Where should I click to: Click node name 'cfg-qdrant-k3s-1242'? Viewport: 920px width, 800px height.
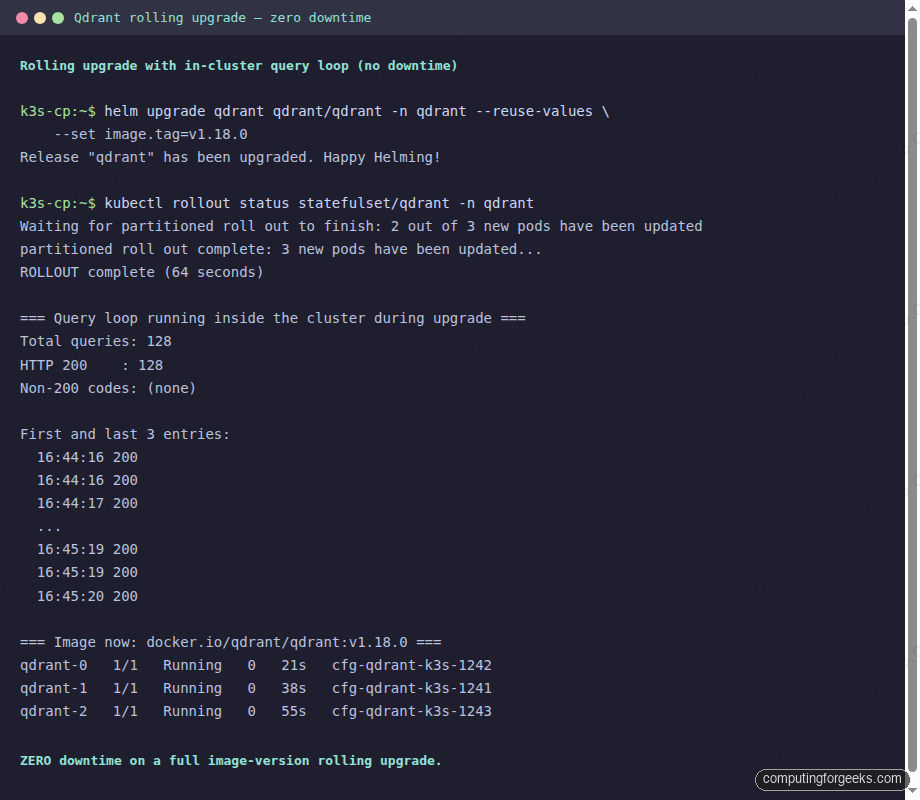tap(412, 665)
